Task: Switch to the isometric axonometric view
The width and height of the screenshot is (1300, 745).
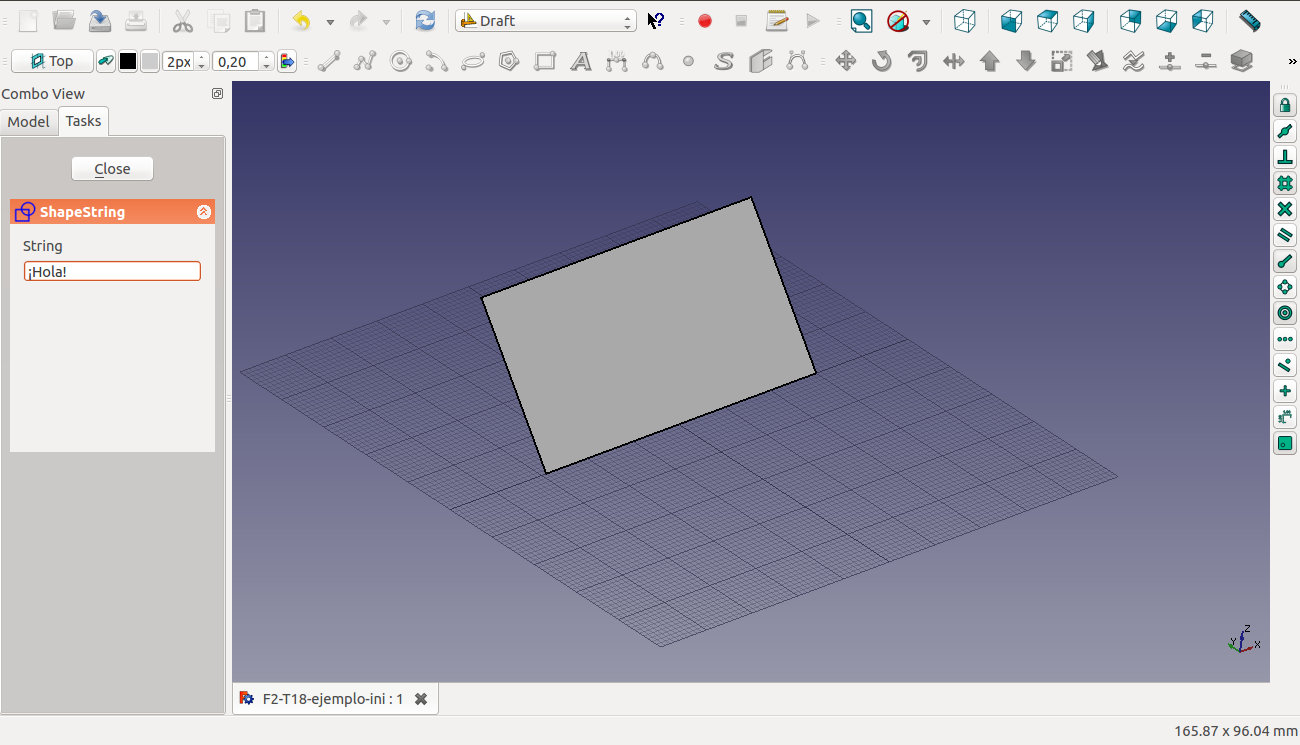Action: [x=965, y=21]
